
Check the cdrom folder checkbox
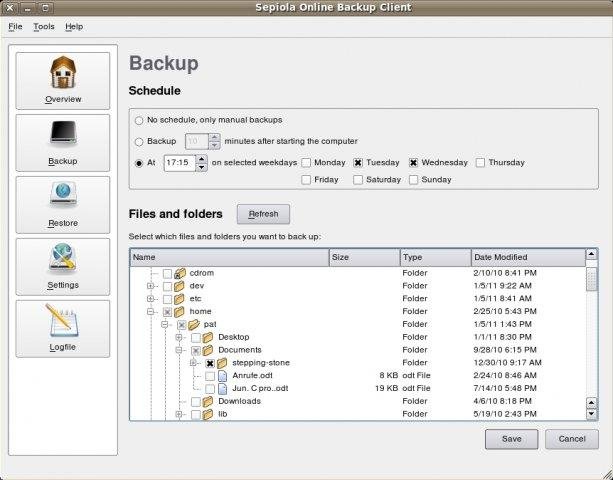click(167, 274)
